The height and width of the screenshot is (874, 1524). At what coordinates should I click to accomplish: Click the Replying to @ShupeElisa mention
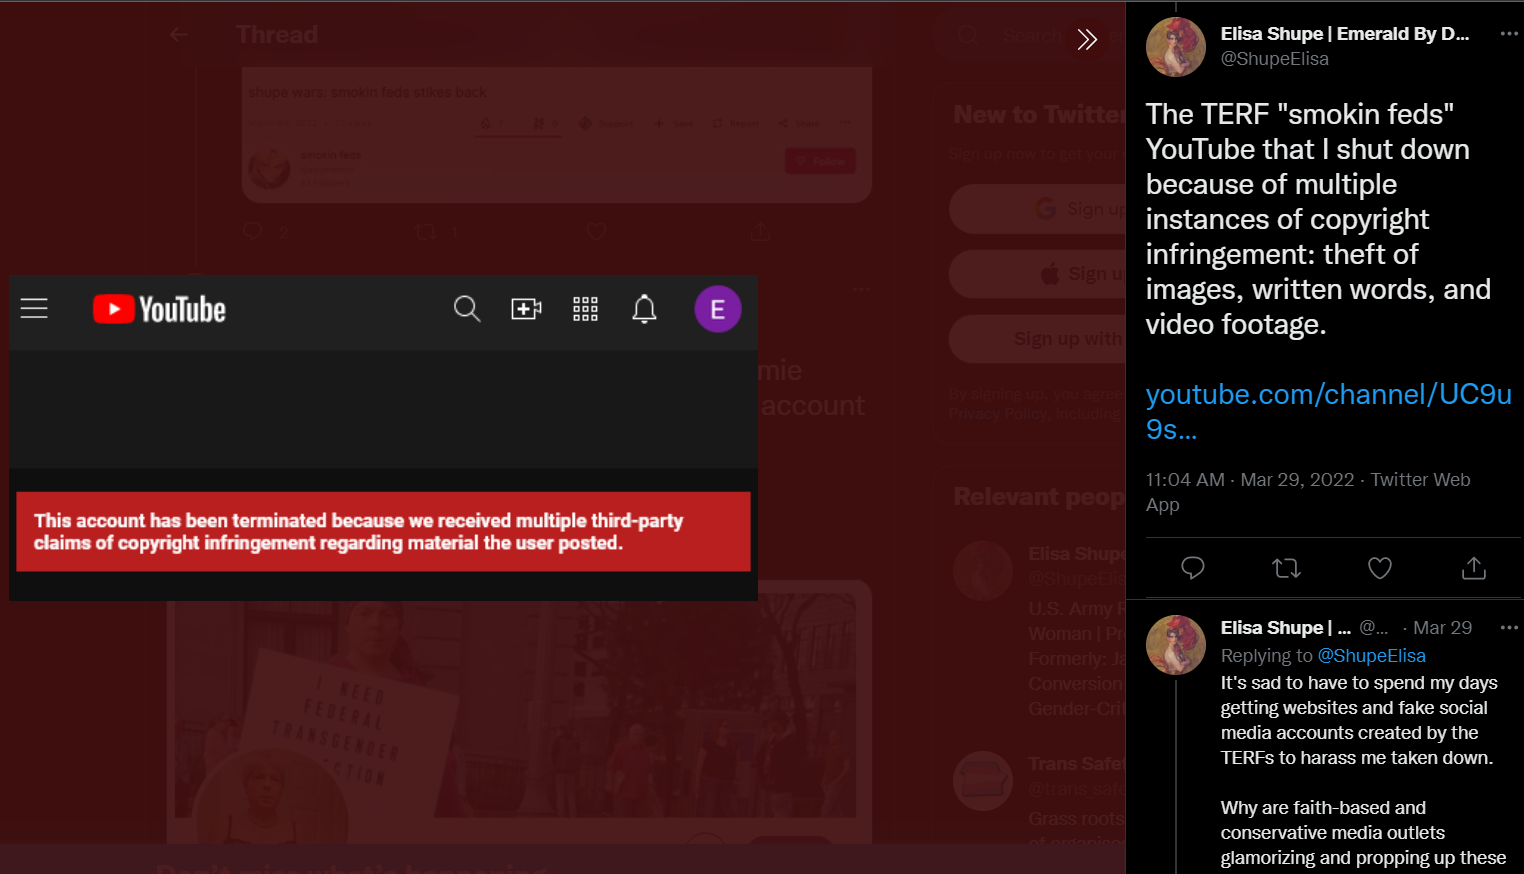pos(1371,656)
